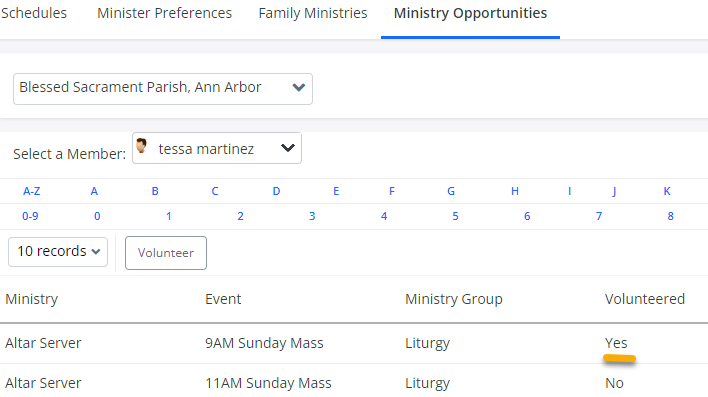The height and width of the screenshot is (397, 708).
Task: Open the Minister Preferences tab
Action: point(164,13)
